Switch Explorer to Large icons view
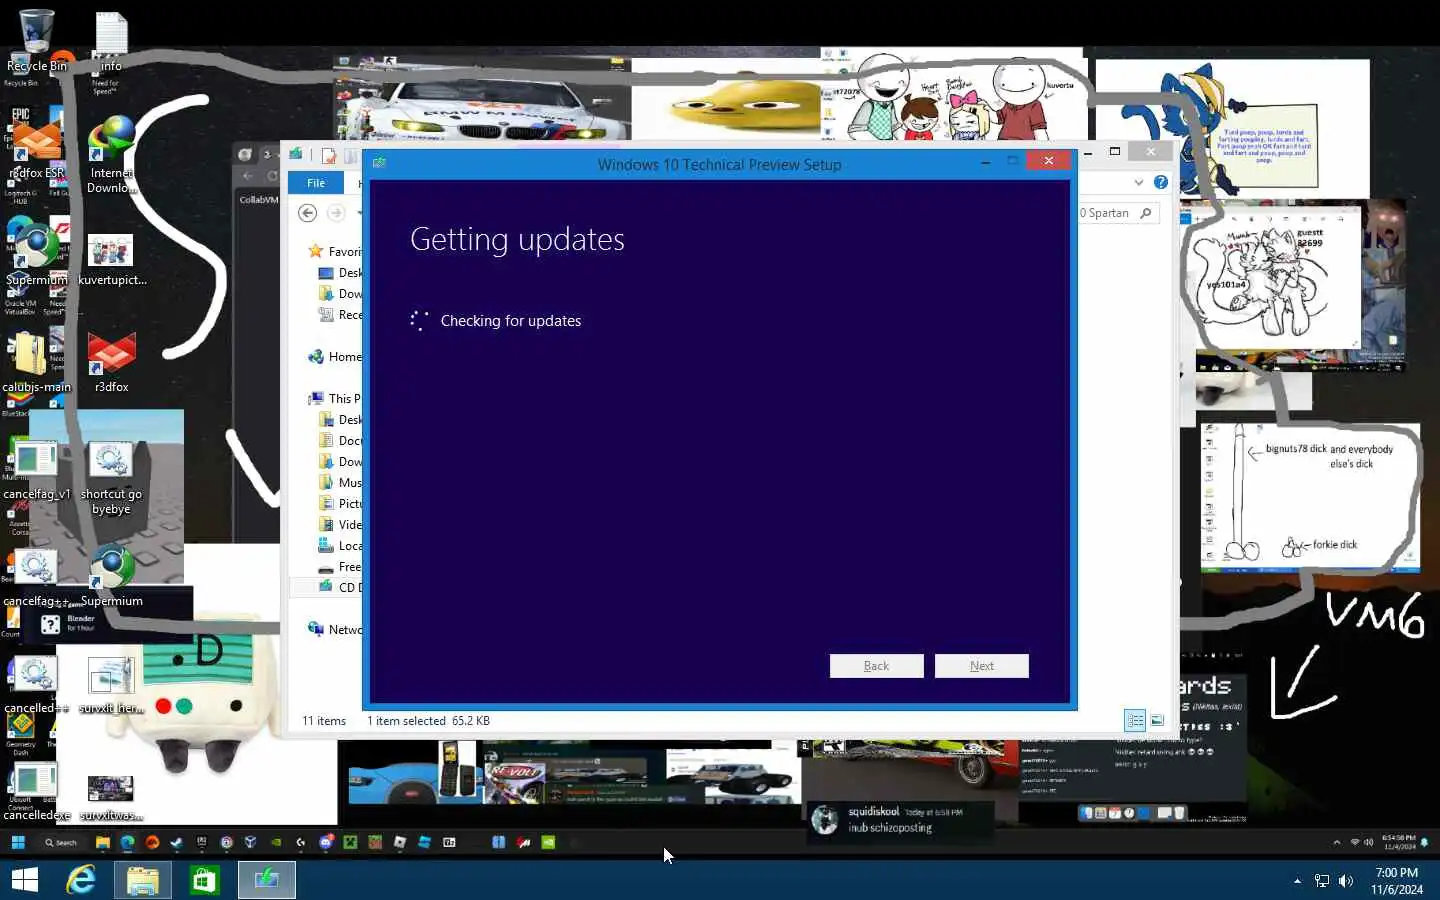 point(1157,720)
